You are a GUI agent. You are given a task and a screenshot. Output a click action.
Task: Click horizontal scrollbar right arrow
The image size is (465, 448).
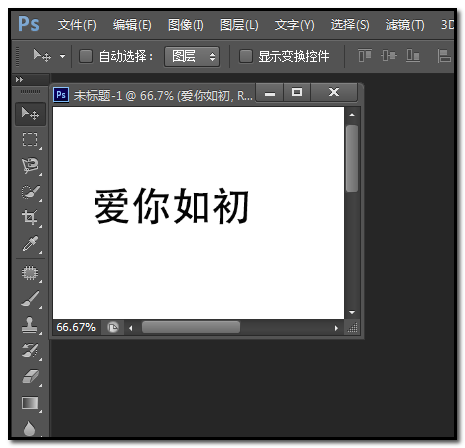coord(336,328)
